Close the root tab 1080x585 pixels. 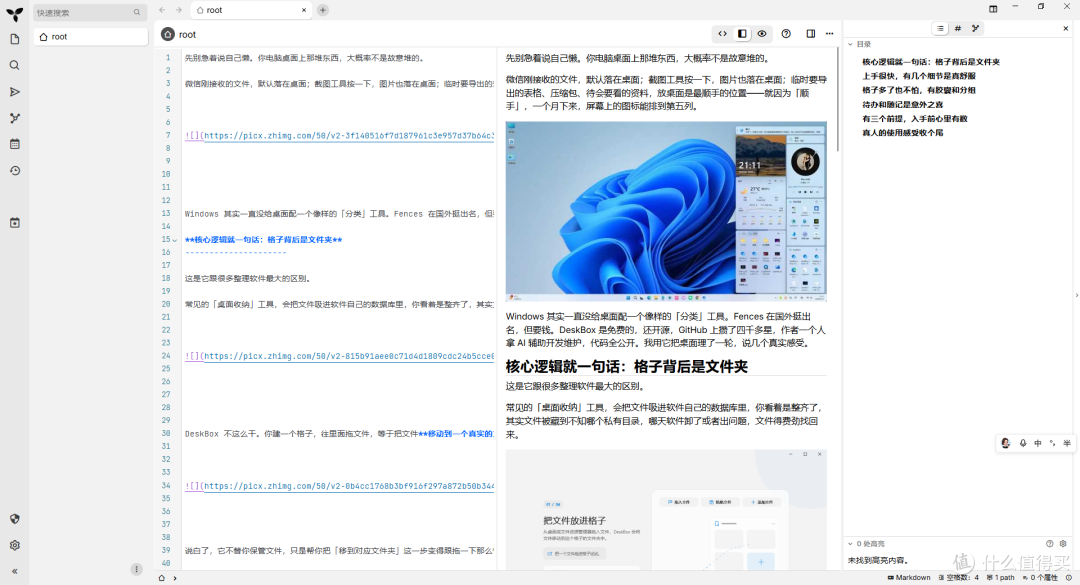[x=304, y=10]
